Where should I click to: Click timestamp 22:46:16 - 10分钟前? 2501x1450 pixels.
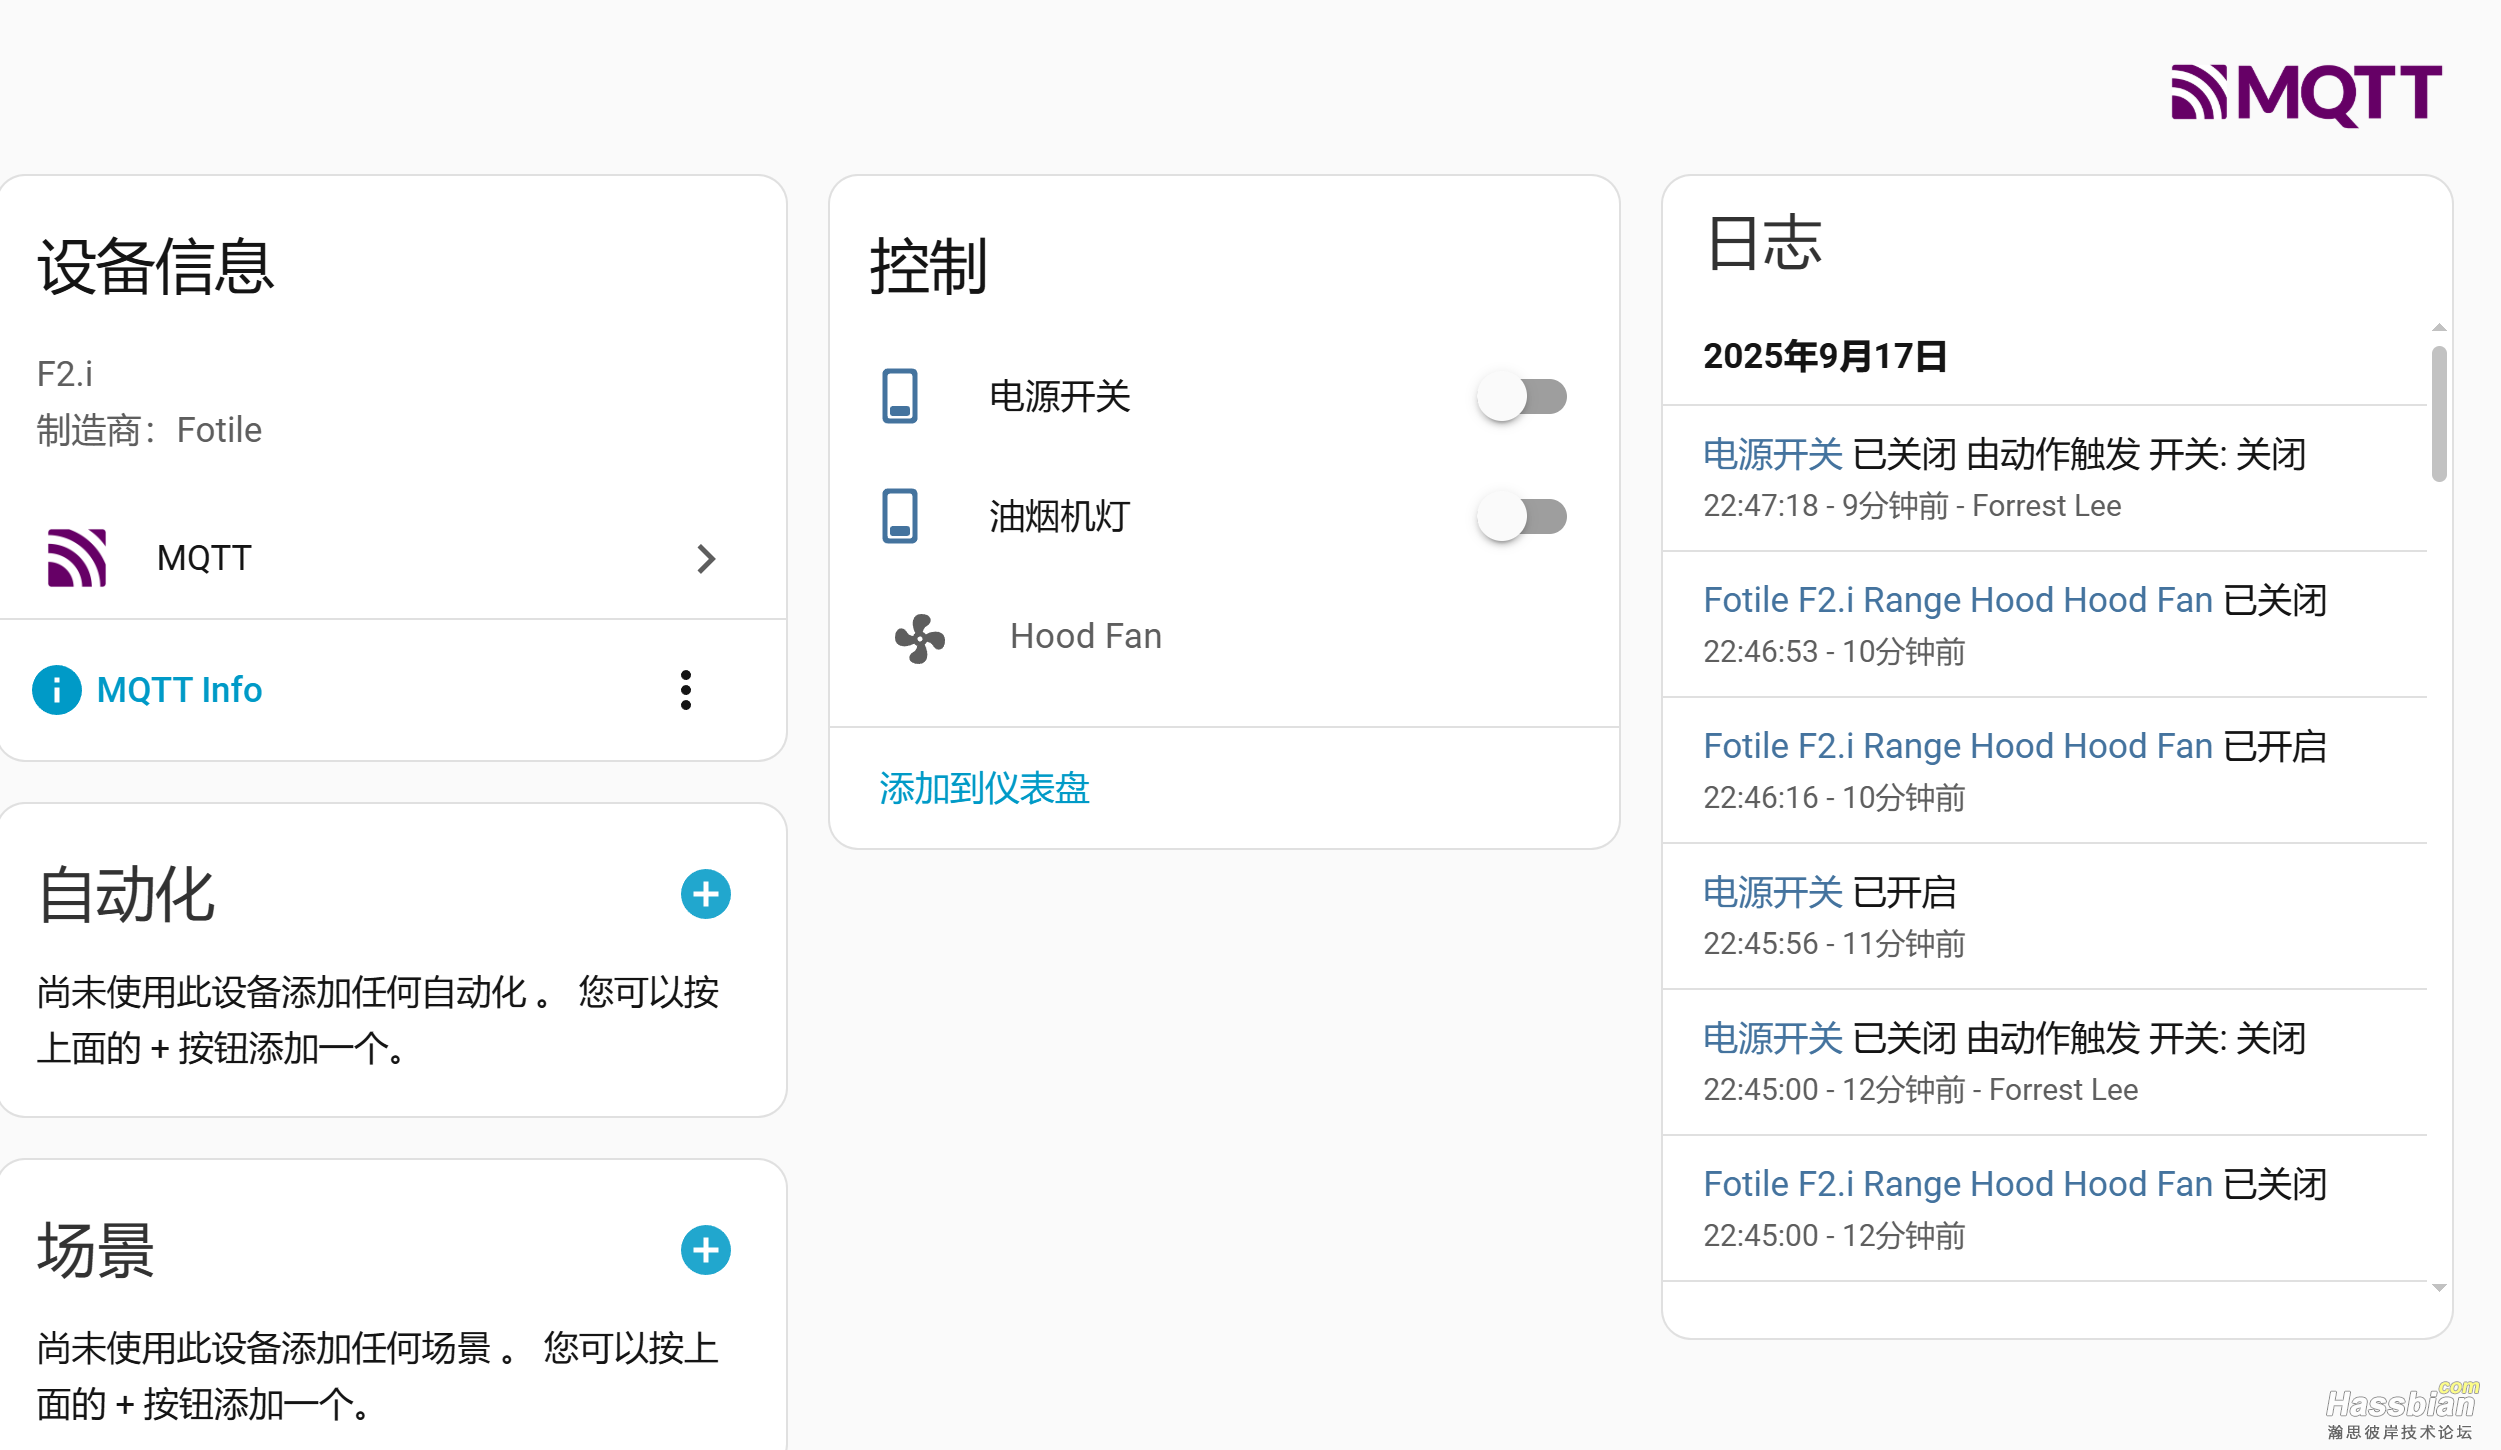coord(1834,798)
